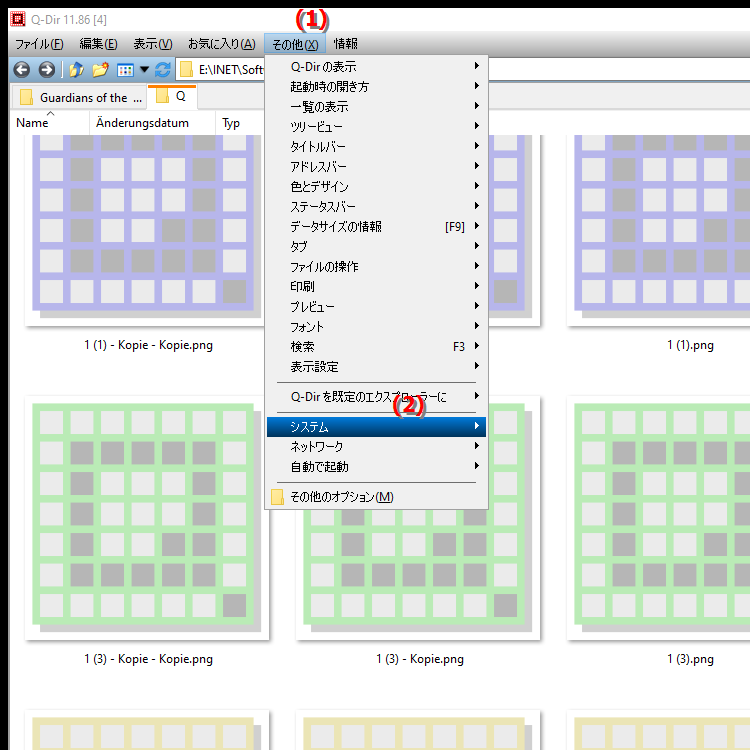Switch to Guardians of the ... tab
The width and height of the screenshot is (750, 750).
pyautogui.click(x=79, y=98)
